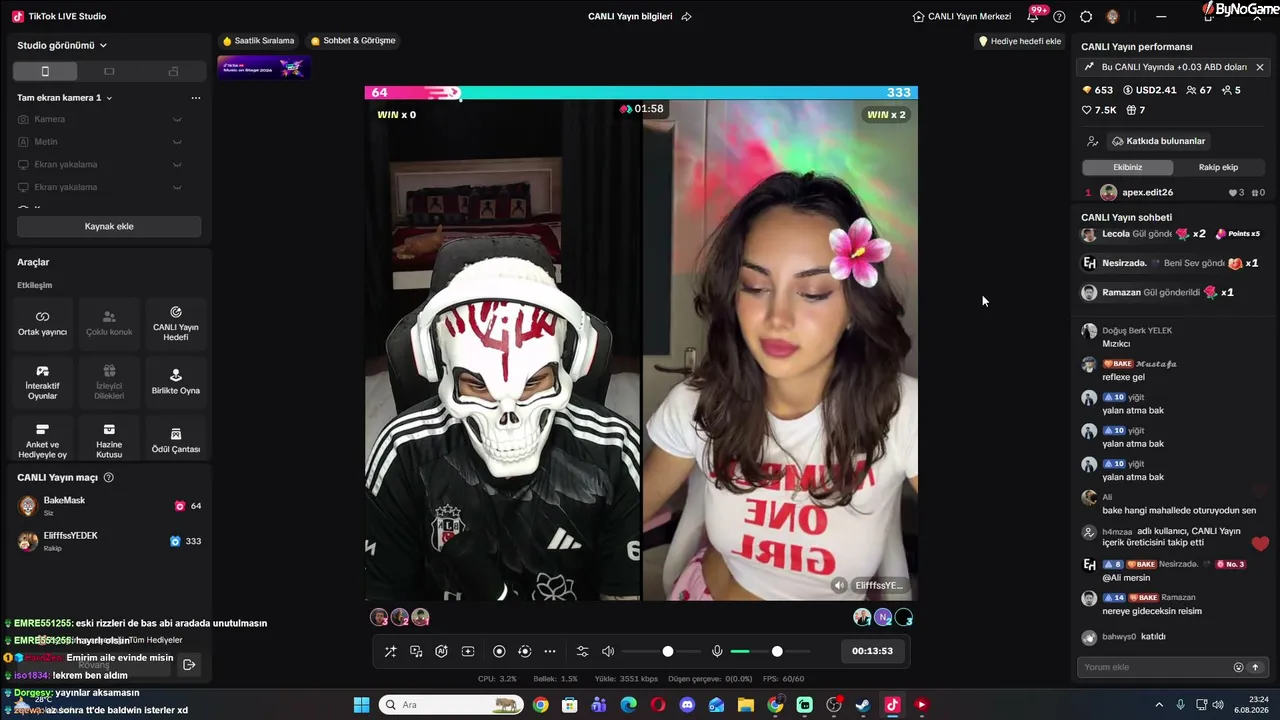Open CANLI Yayın Merkezi

coord(962,17)
